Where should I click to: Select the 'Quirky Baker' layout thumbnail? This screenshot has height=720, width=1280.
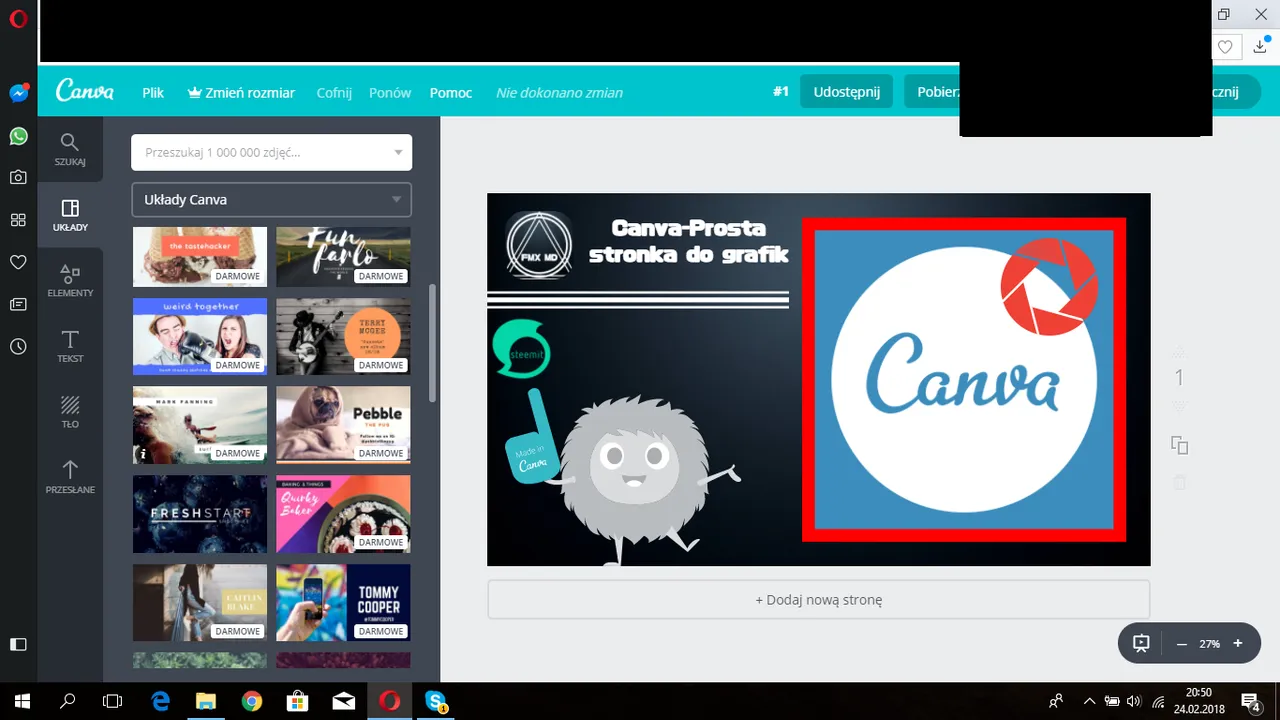pyautogui.click(x=343, y=514)
